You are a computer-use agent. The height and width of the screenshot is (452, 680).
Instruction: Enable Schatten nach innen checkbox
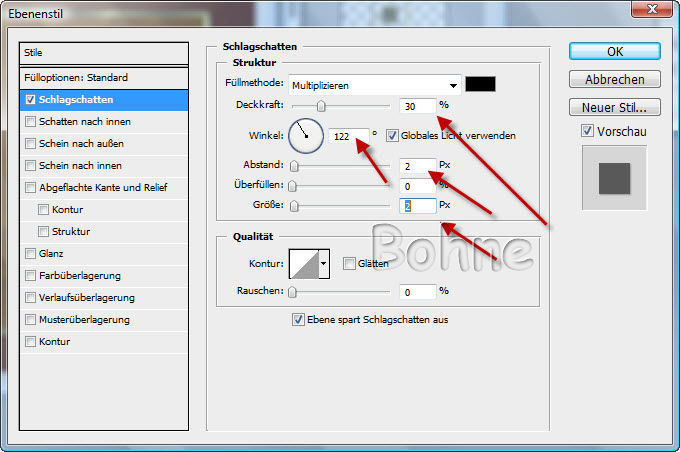pyautogui.click(x=31, y=122)
